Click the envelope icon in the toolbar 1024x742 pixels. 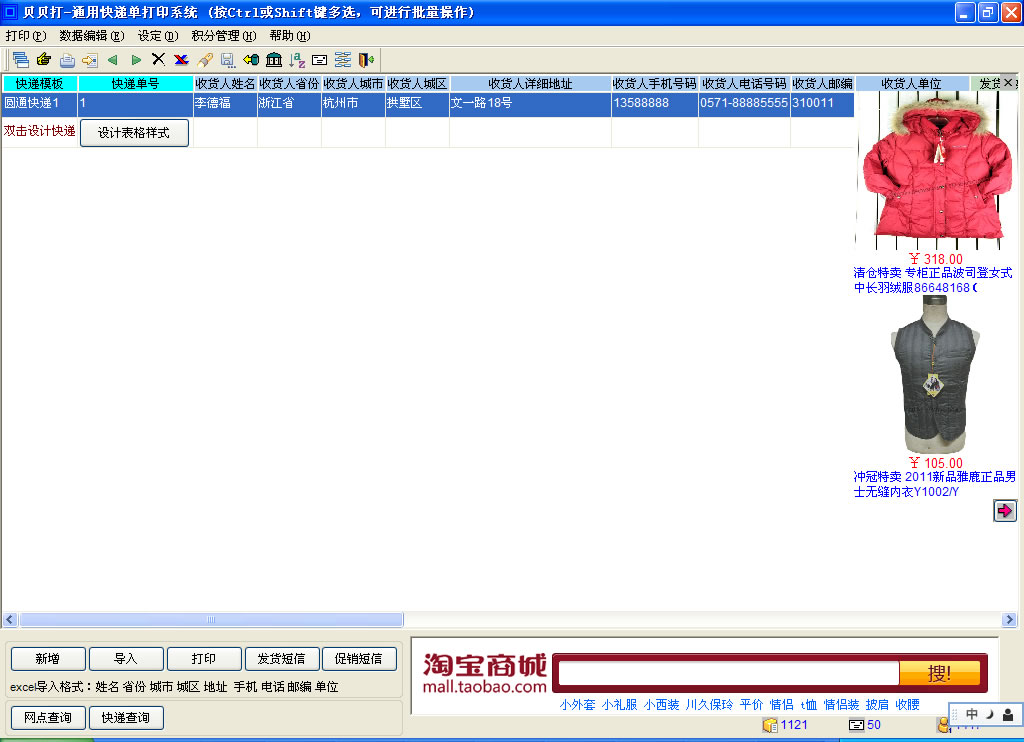320,59
